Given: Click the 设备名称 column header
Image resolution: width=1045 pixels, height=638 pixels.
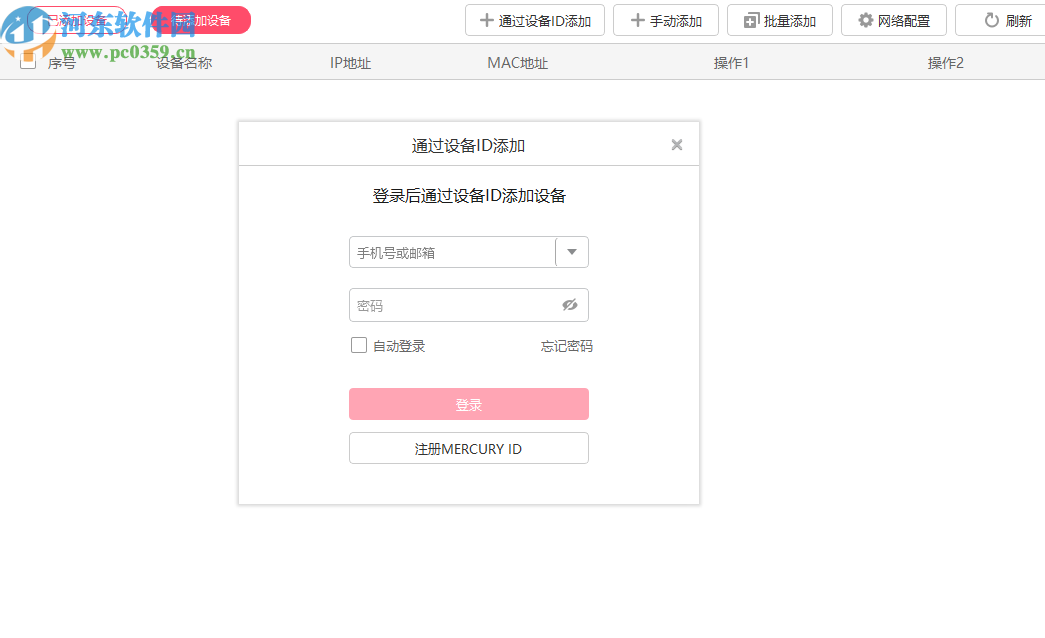Looking at the screenshot, I should (183, 61).
